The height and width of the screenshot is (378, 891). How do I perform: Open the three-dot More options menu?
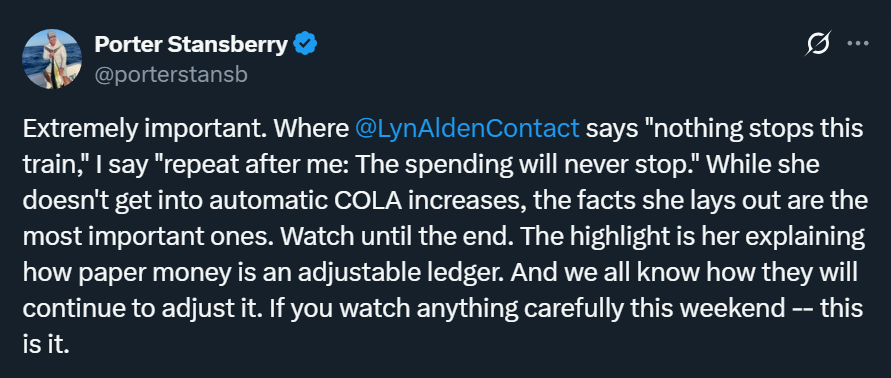(858, 43)
